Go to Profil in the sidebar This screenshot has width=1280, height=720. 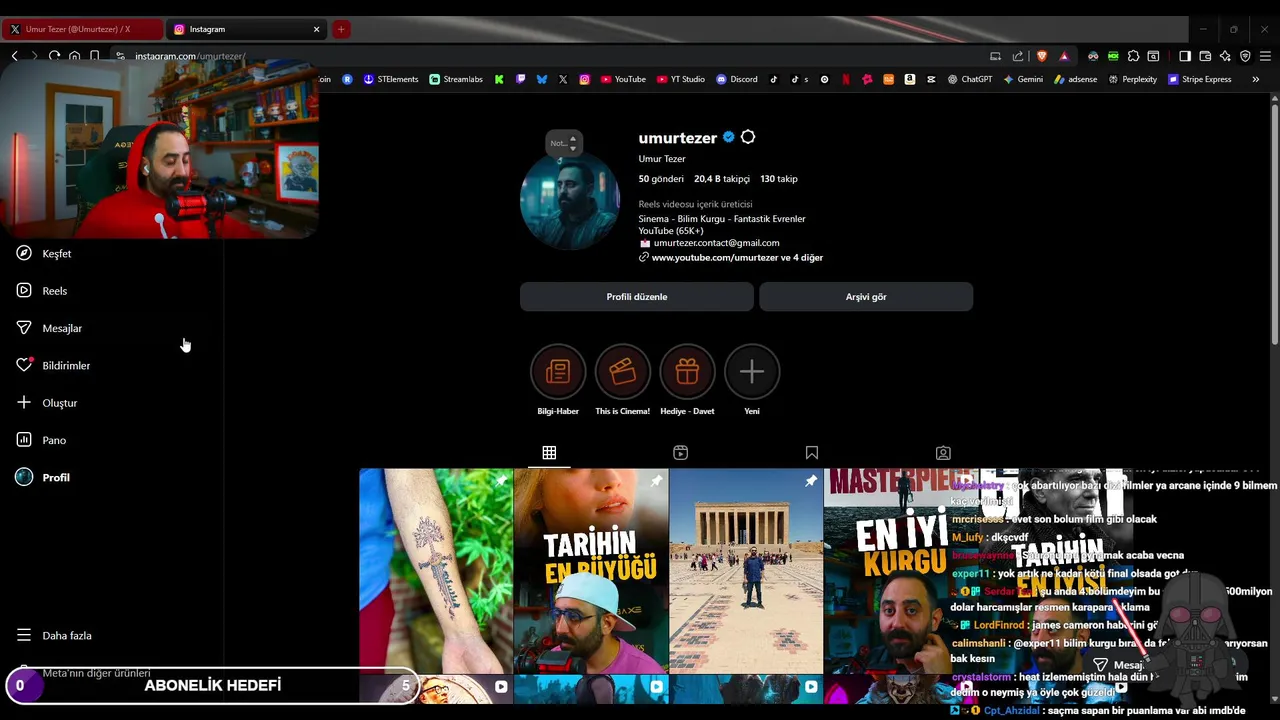click(43, 478)
